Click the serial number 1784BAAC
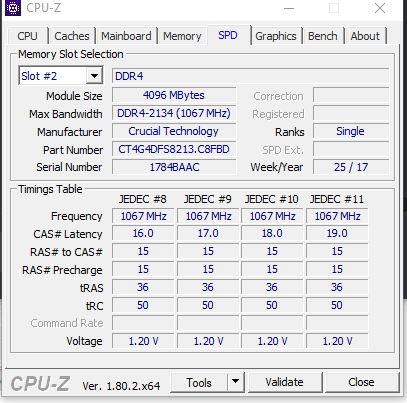The width and height of the screenshot is (407, 403). (x=174, y=167)
